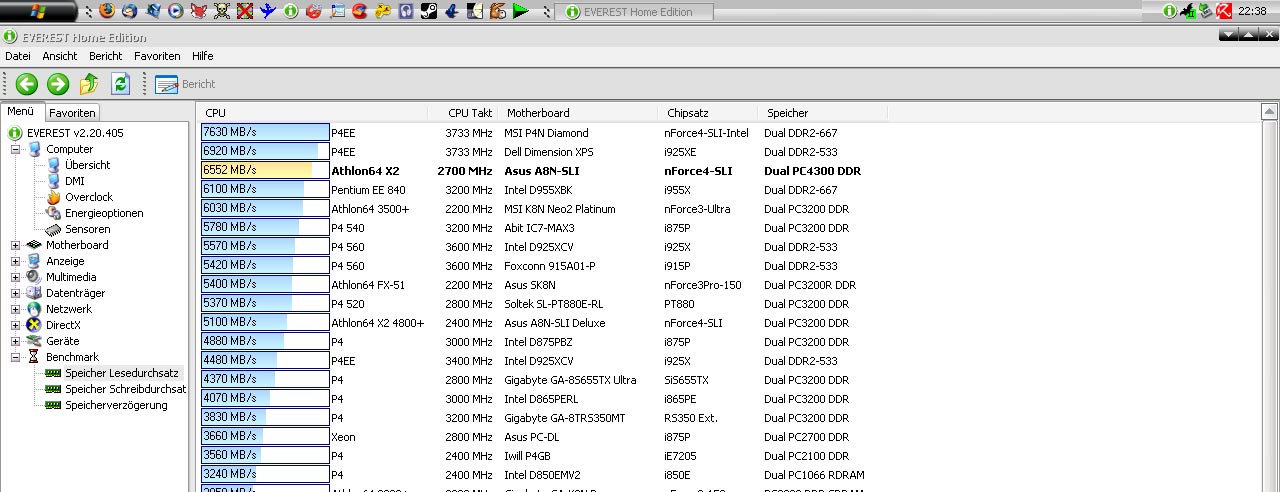Viewport: 1280px width, 492px height.
Task: Open the Speicherverzögerung benchmark
Action: [116, 405]
